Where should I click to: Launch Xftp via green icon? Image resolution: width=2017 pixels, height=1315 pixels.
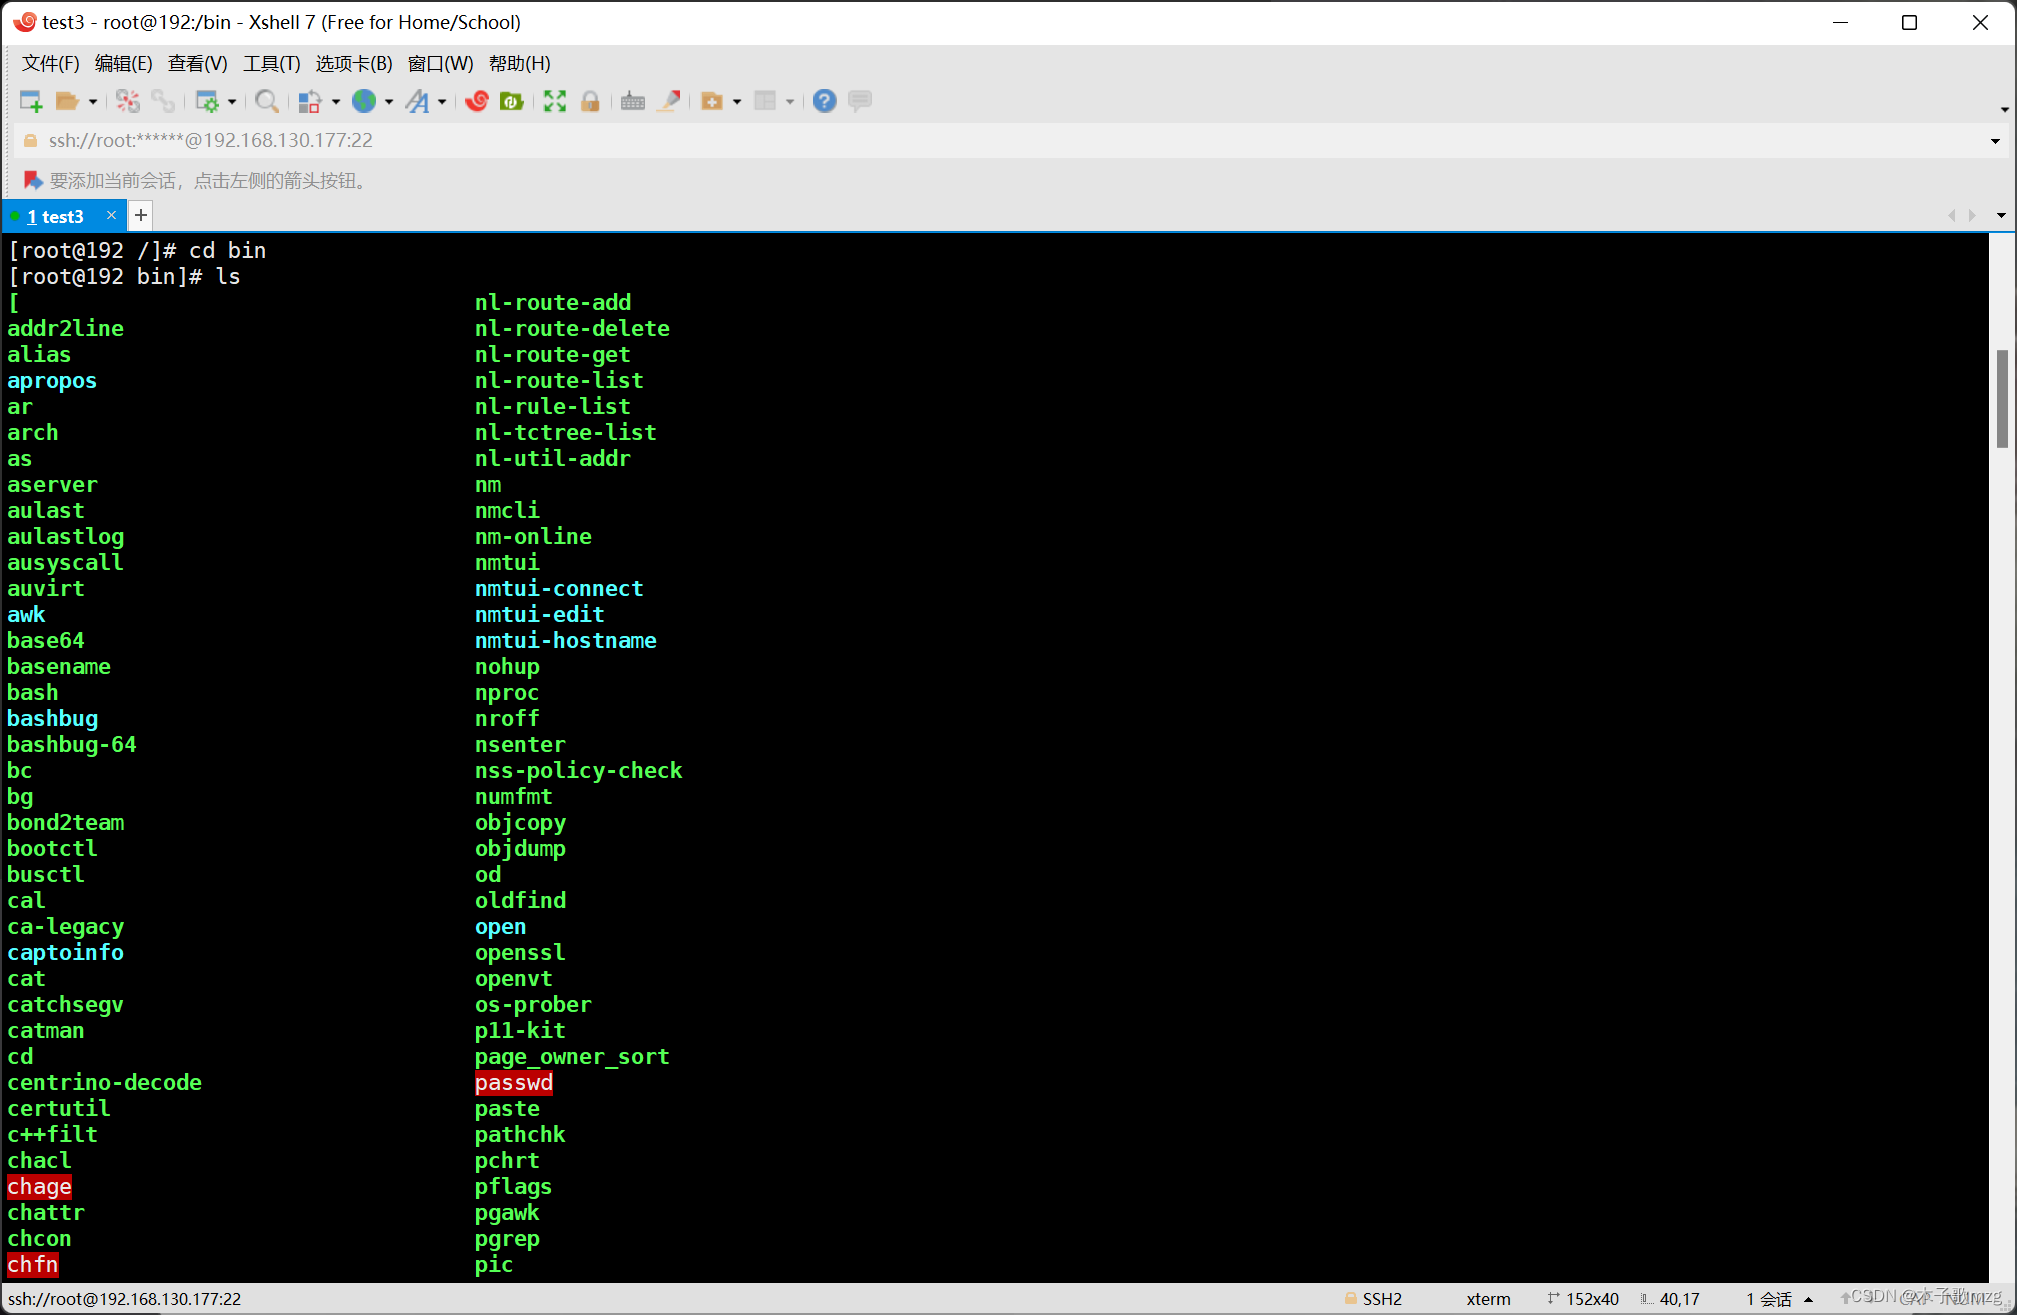pyautogui.click(x=512, y=101)
